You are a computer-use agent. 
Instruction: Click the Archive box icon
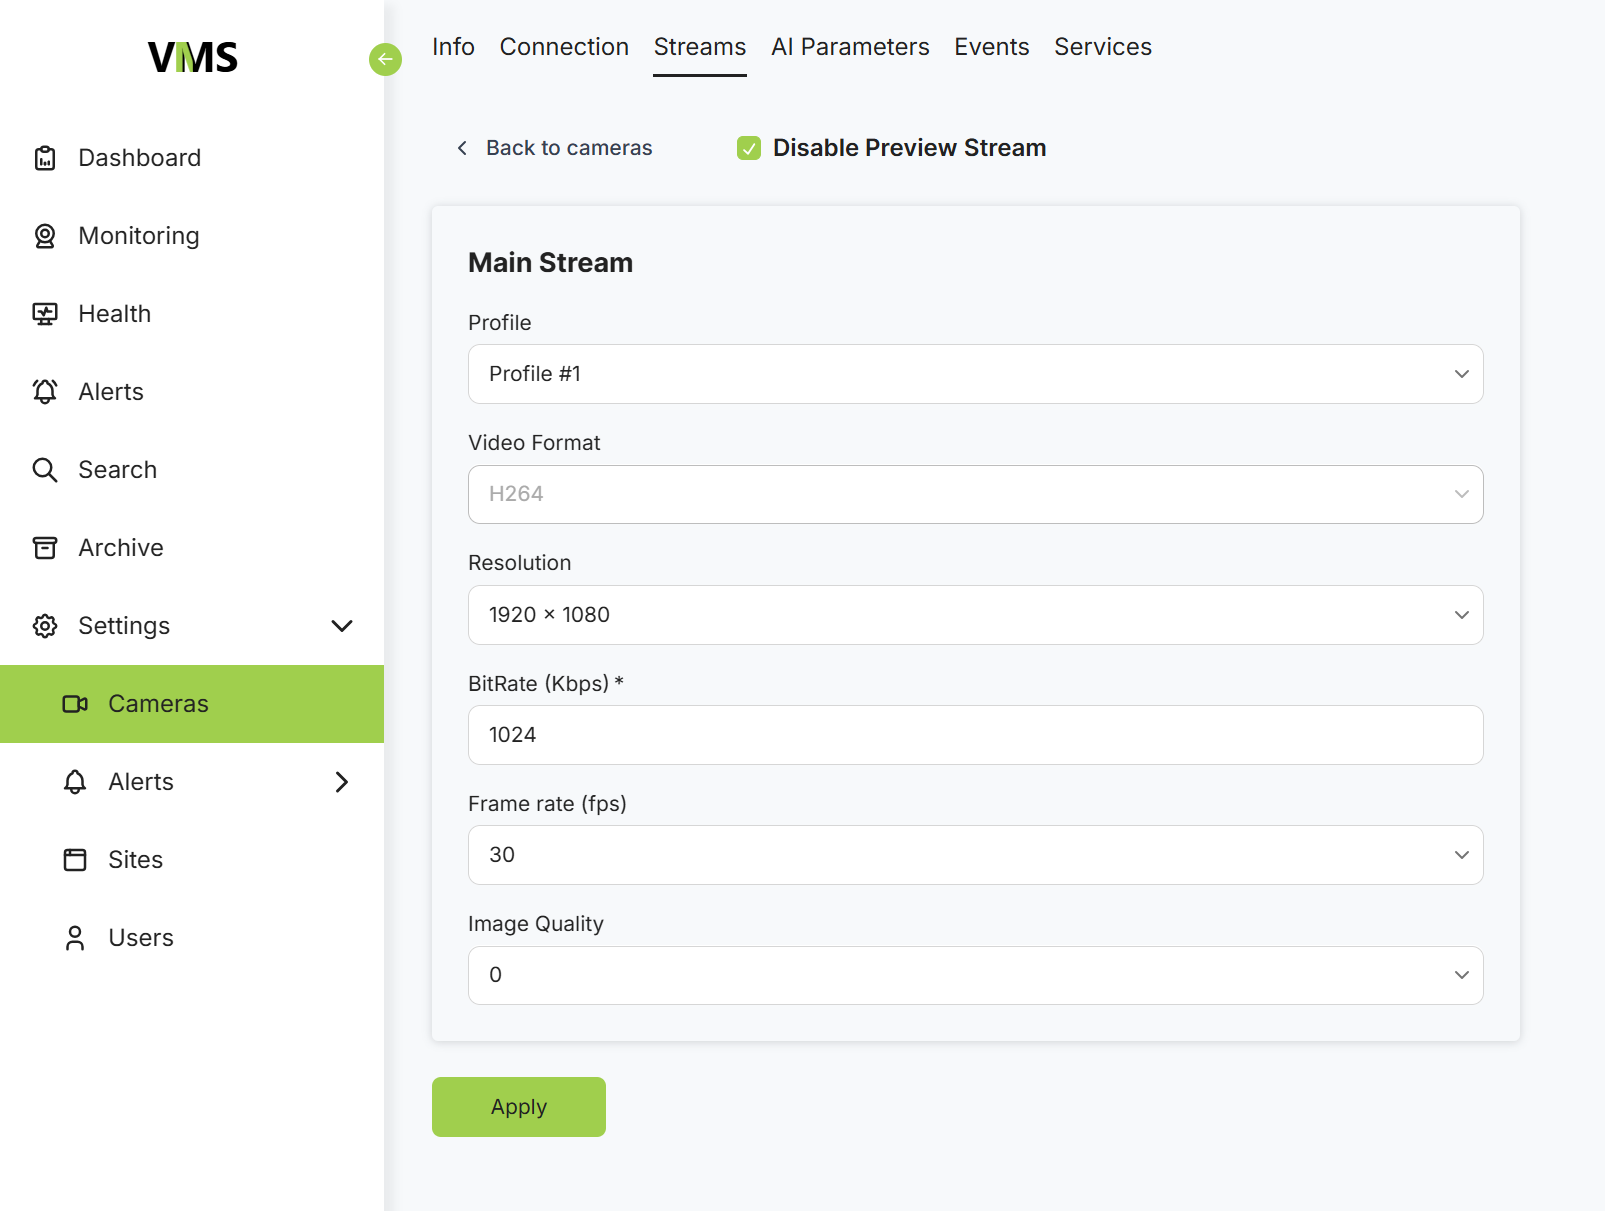tap(45, 548)
